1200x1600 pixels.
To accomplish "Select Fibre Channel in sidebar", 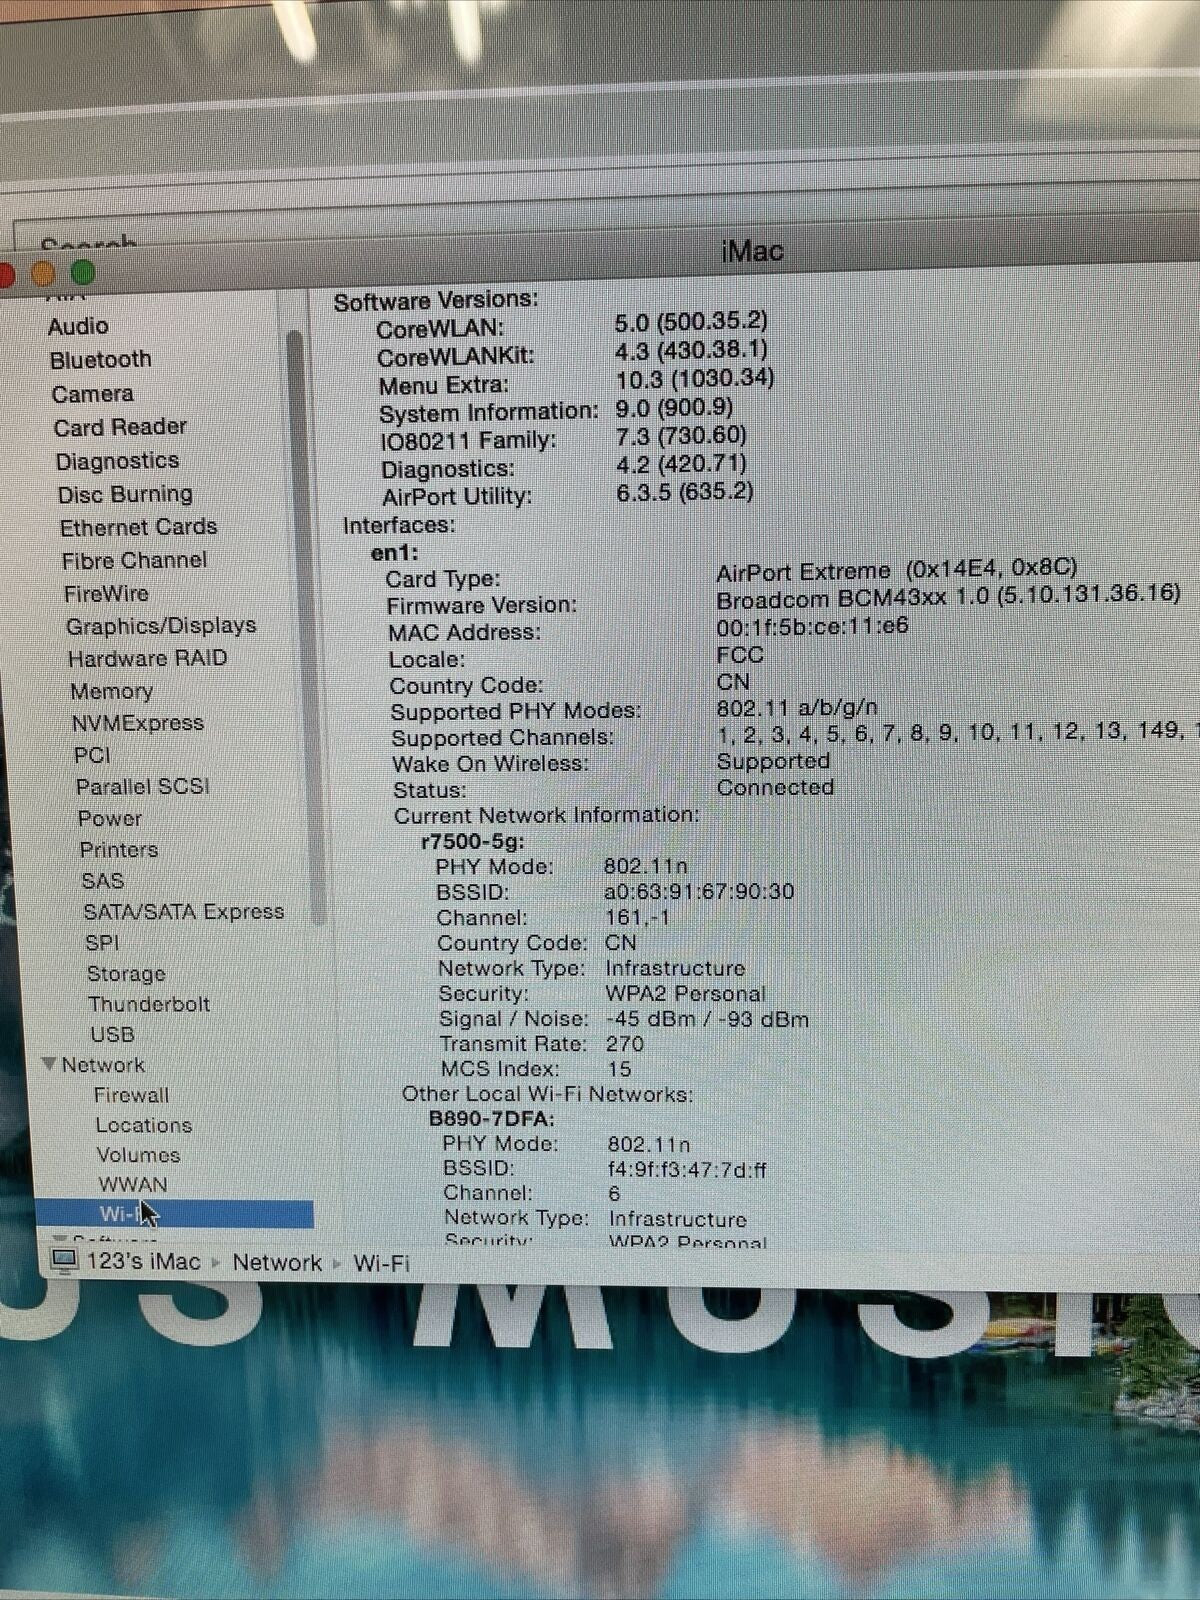I will point(134,560).
